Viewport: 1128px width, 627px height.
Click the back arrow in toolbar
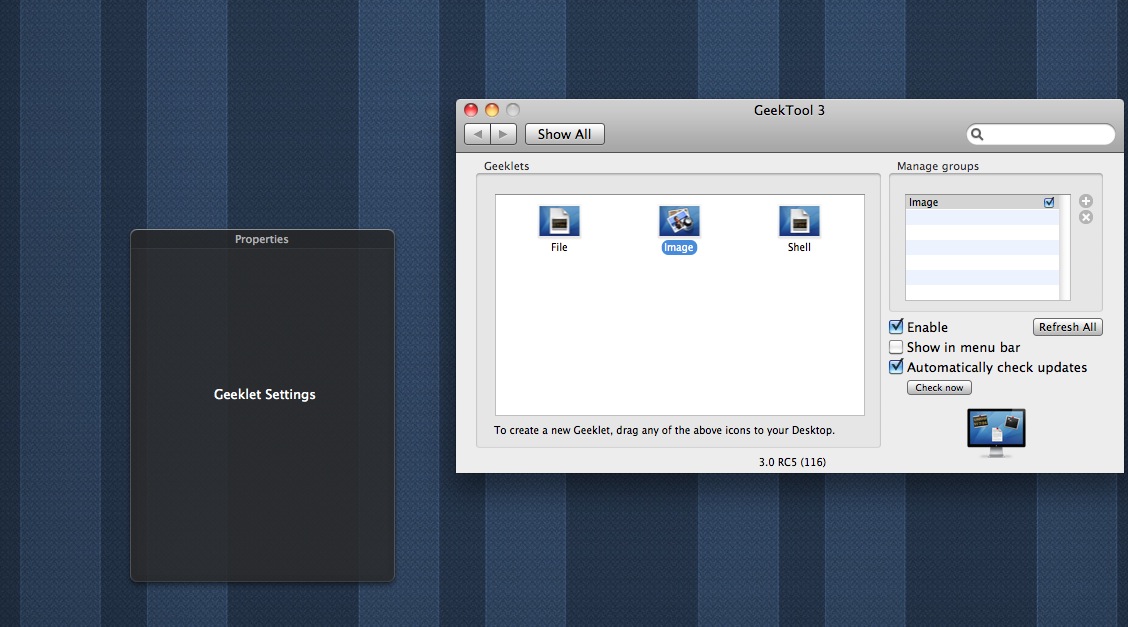click(478, 134)
